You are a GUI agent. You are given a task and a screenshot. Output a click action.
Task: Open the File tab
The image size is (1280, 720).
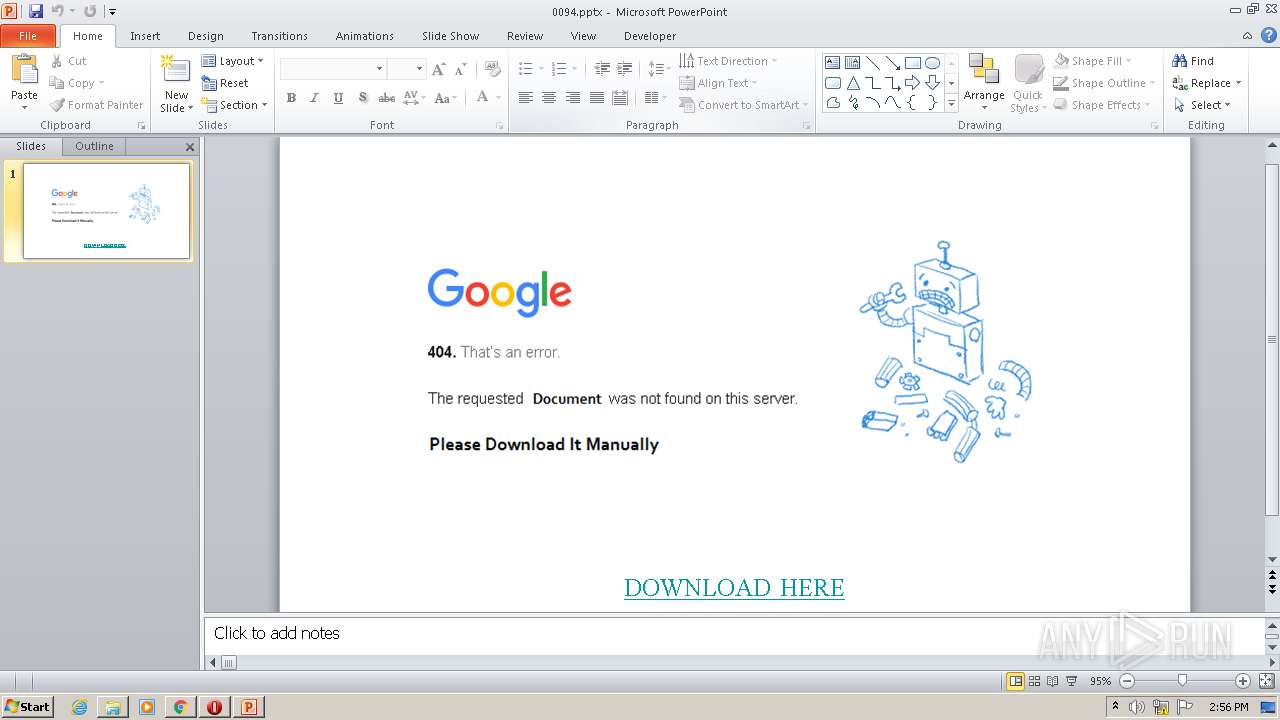coord(28,36)
